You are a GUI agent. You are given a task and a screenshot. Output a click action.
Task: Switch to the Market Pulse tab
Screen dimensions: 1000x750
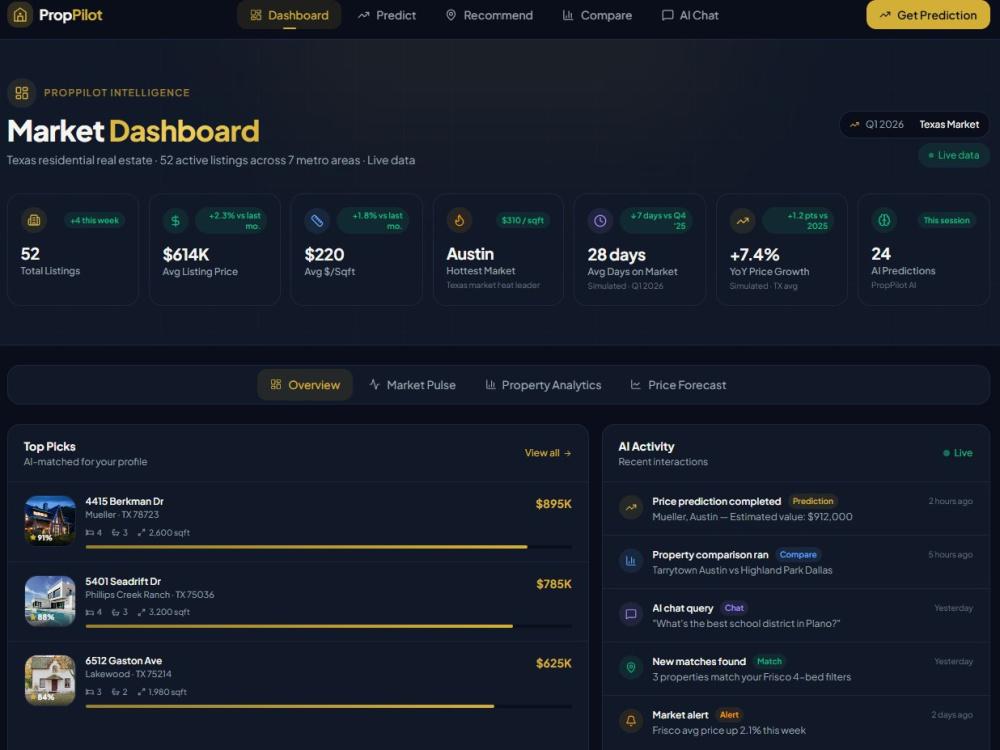pos(412,385)
